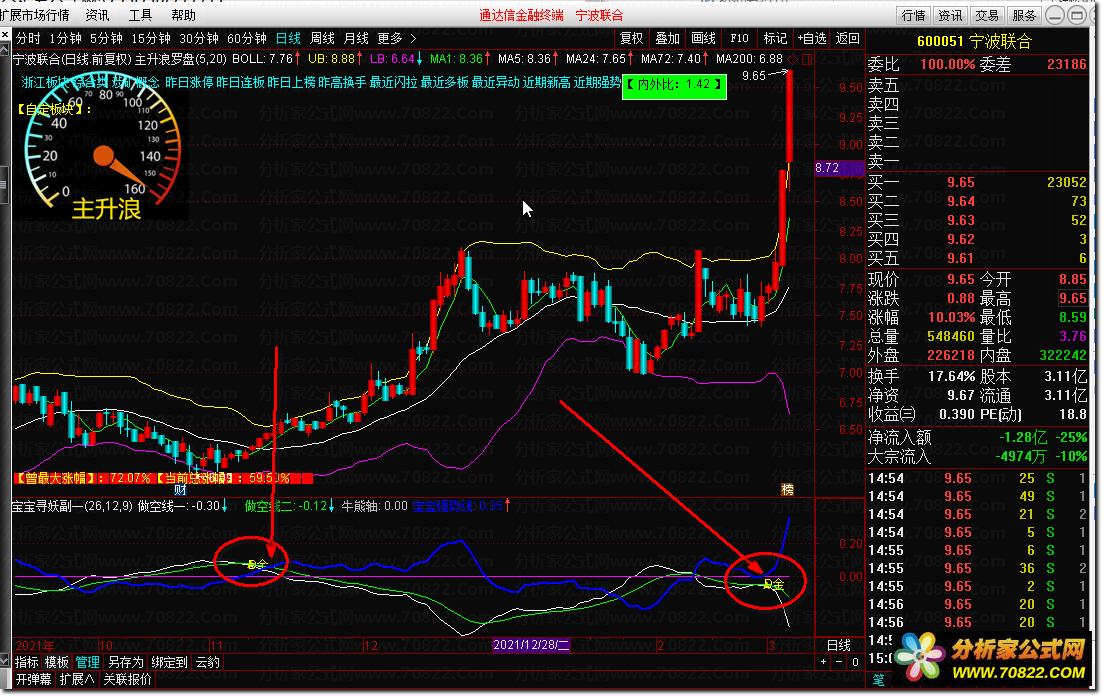Click the arrow chevron after 更多
The width and height of the screenshot is (1104, 697).
pyautogui.click(x=413, y=38)
